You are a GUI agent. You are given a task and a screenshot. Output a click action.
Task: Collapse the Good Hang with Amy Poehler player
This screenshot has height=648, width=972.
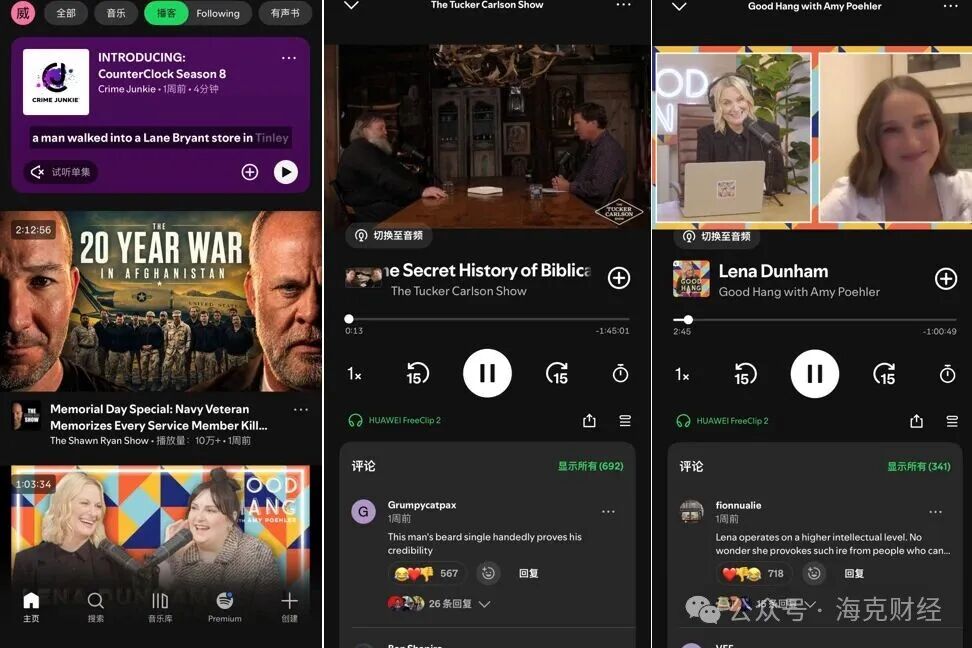coord(679,6)
